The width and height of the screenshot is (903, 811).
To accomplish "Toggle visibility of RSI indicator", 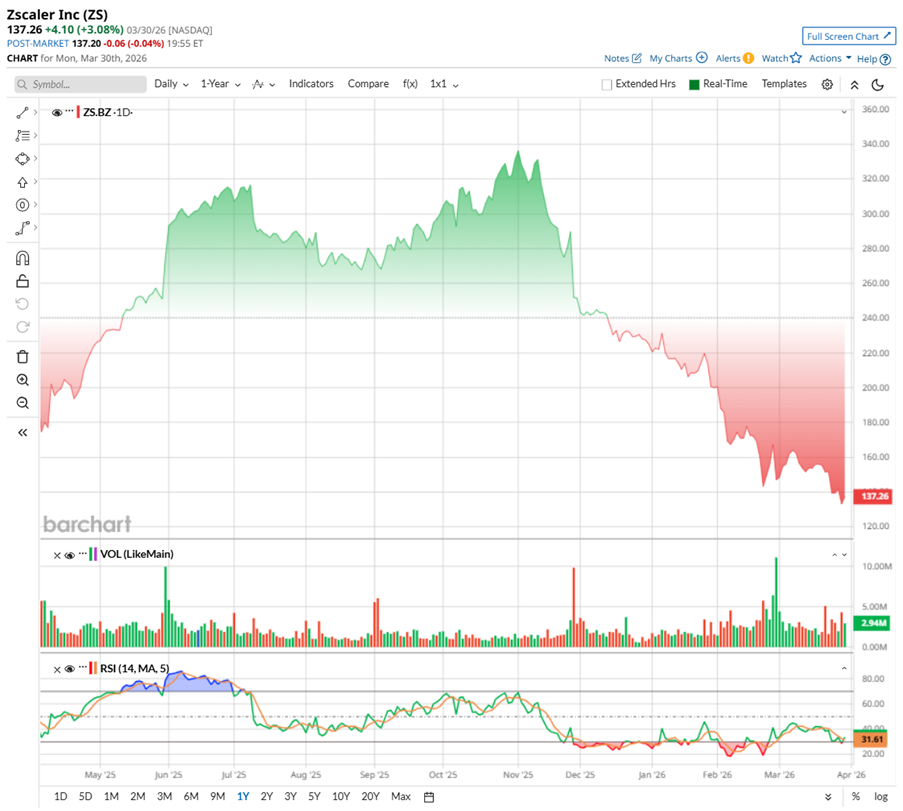I will [x=70, y=669].
